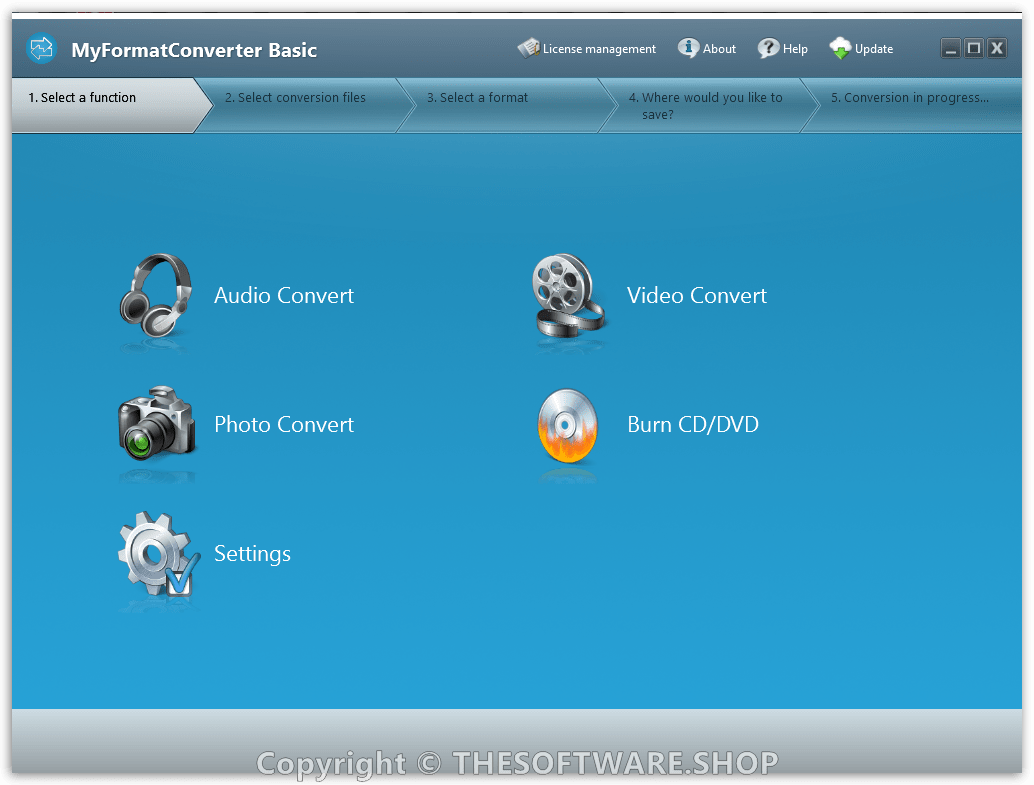This screenshot has height=785, width=1034.
Task: Open the gear Settings icon
Action: pyautogui.click(x=158, y=554)
